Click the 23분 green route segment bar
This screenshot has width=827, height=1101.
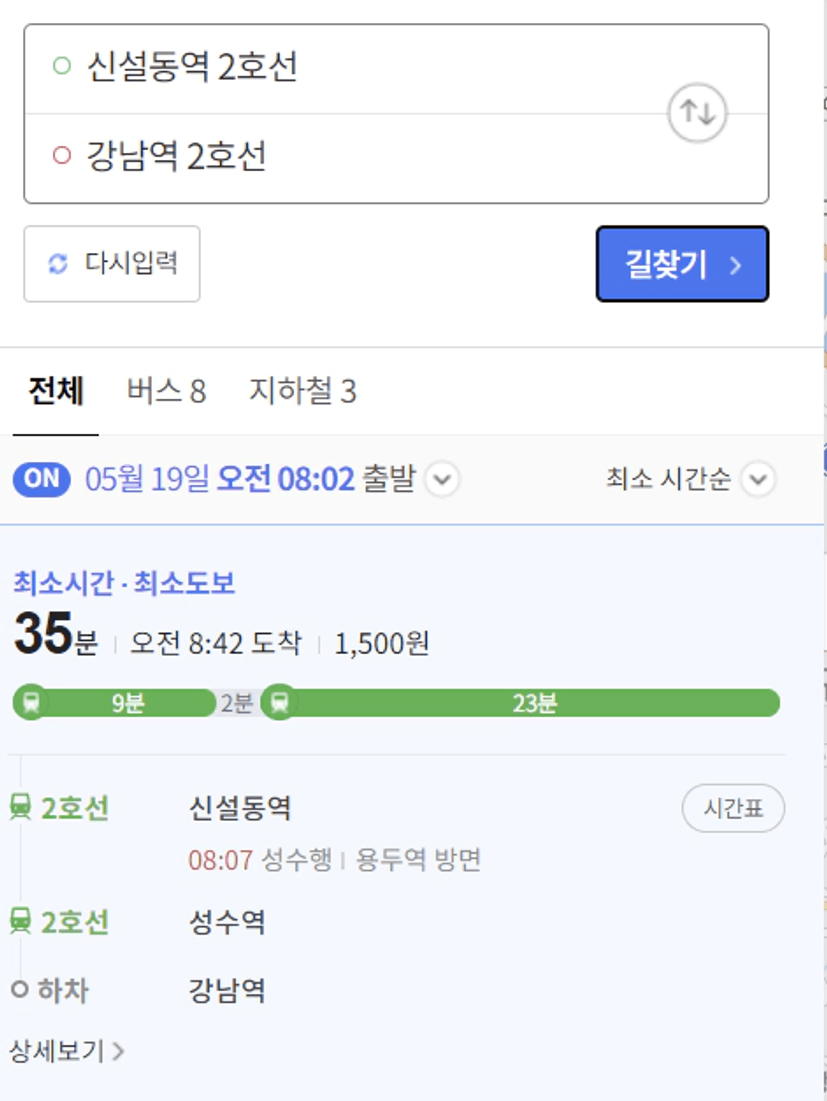[x=534, y=703]
